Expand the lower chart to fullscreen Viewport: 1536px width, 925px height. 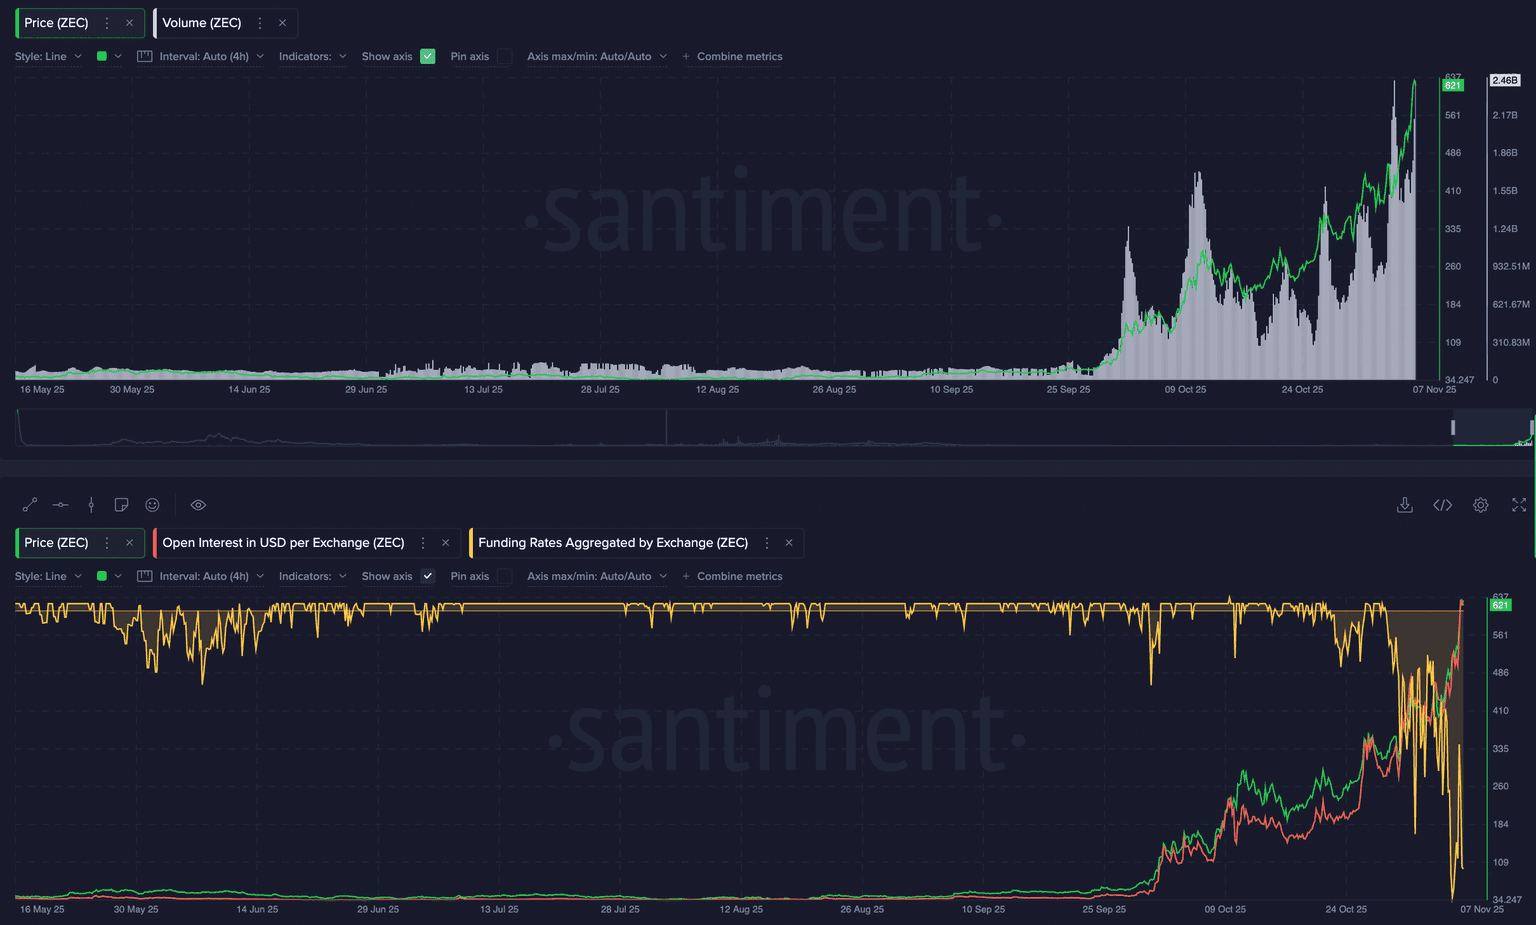(x=1519, y=505)
